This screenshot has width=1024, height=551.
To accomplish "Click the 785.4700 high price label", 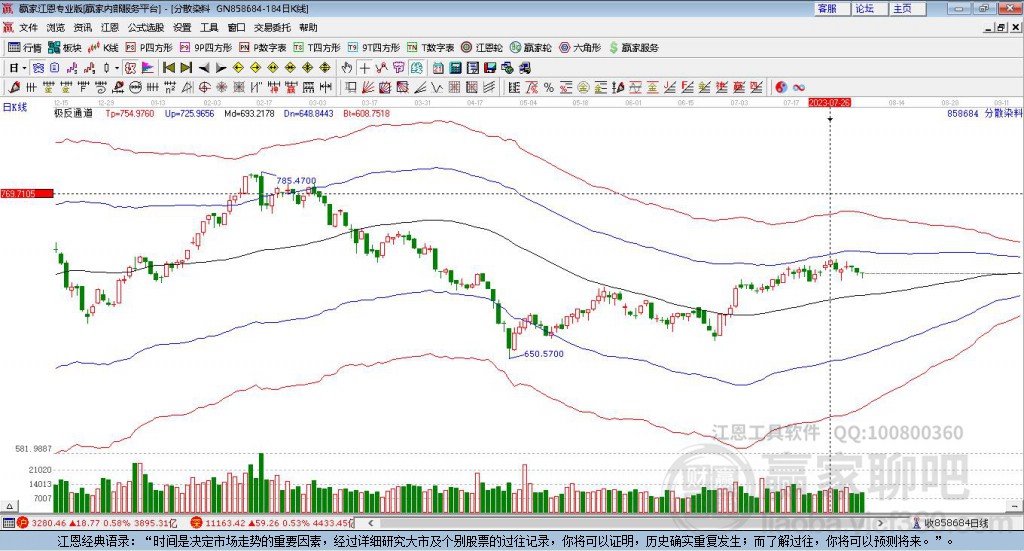I will (296, 180).
